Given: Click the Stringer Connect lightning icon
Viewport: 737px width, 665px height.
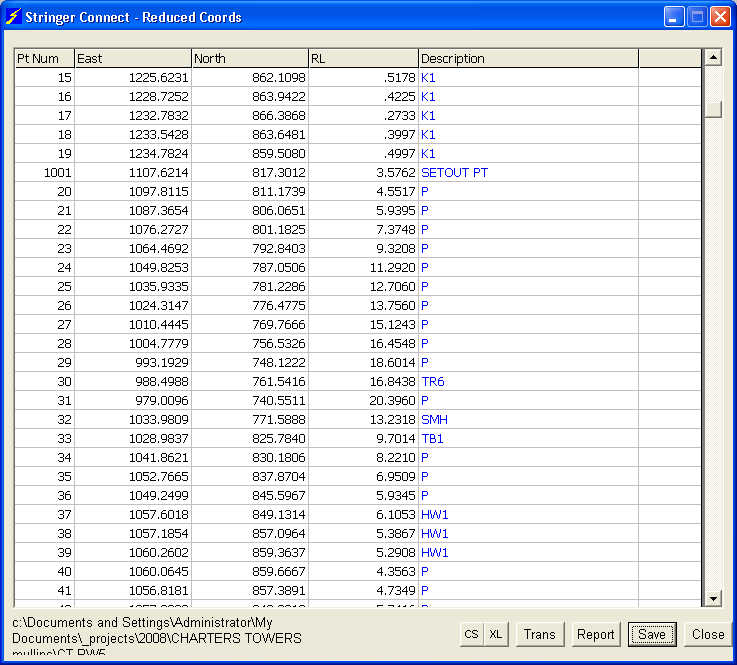Looking at the screenshot, I should pos(14,16).
